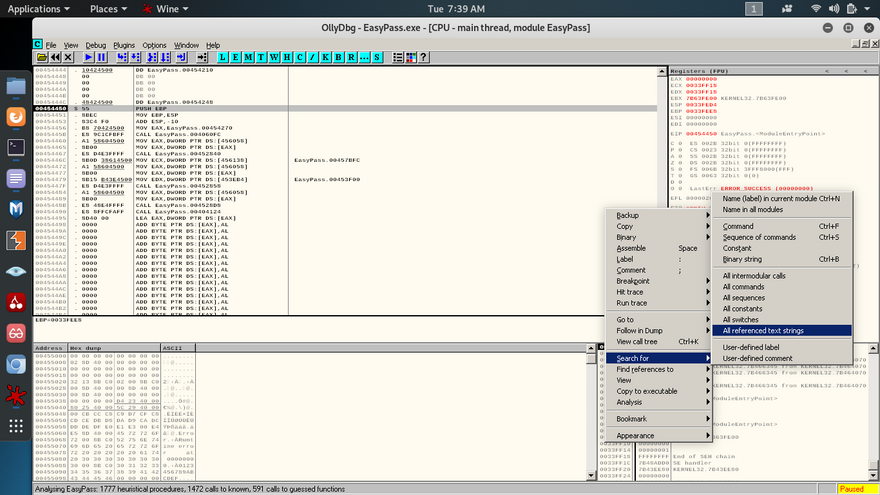This screenshot has width=880, height=495.
Task: Open the Places menu in top bar
Action: click(x=108, y=8)
